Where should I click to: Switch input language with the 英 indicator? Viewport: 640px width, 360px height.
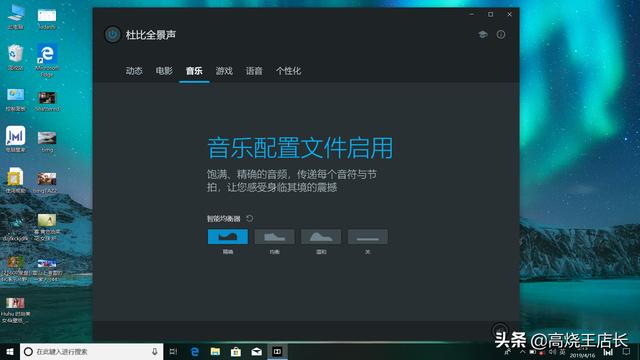tap(563, 351)
